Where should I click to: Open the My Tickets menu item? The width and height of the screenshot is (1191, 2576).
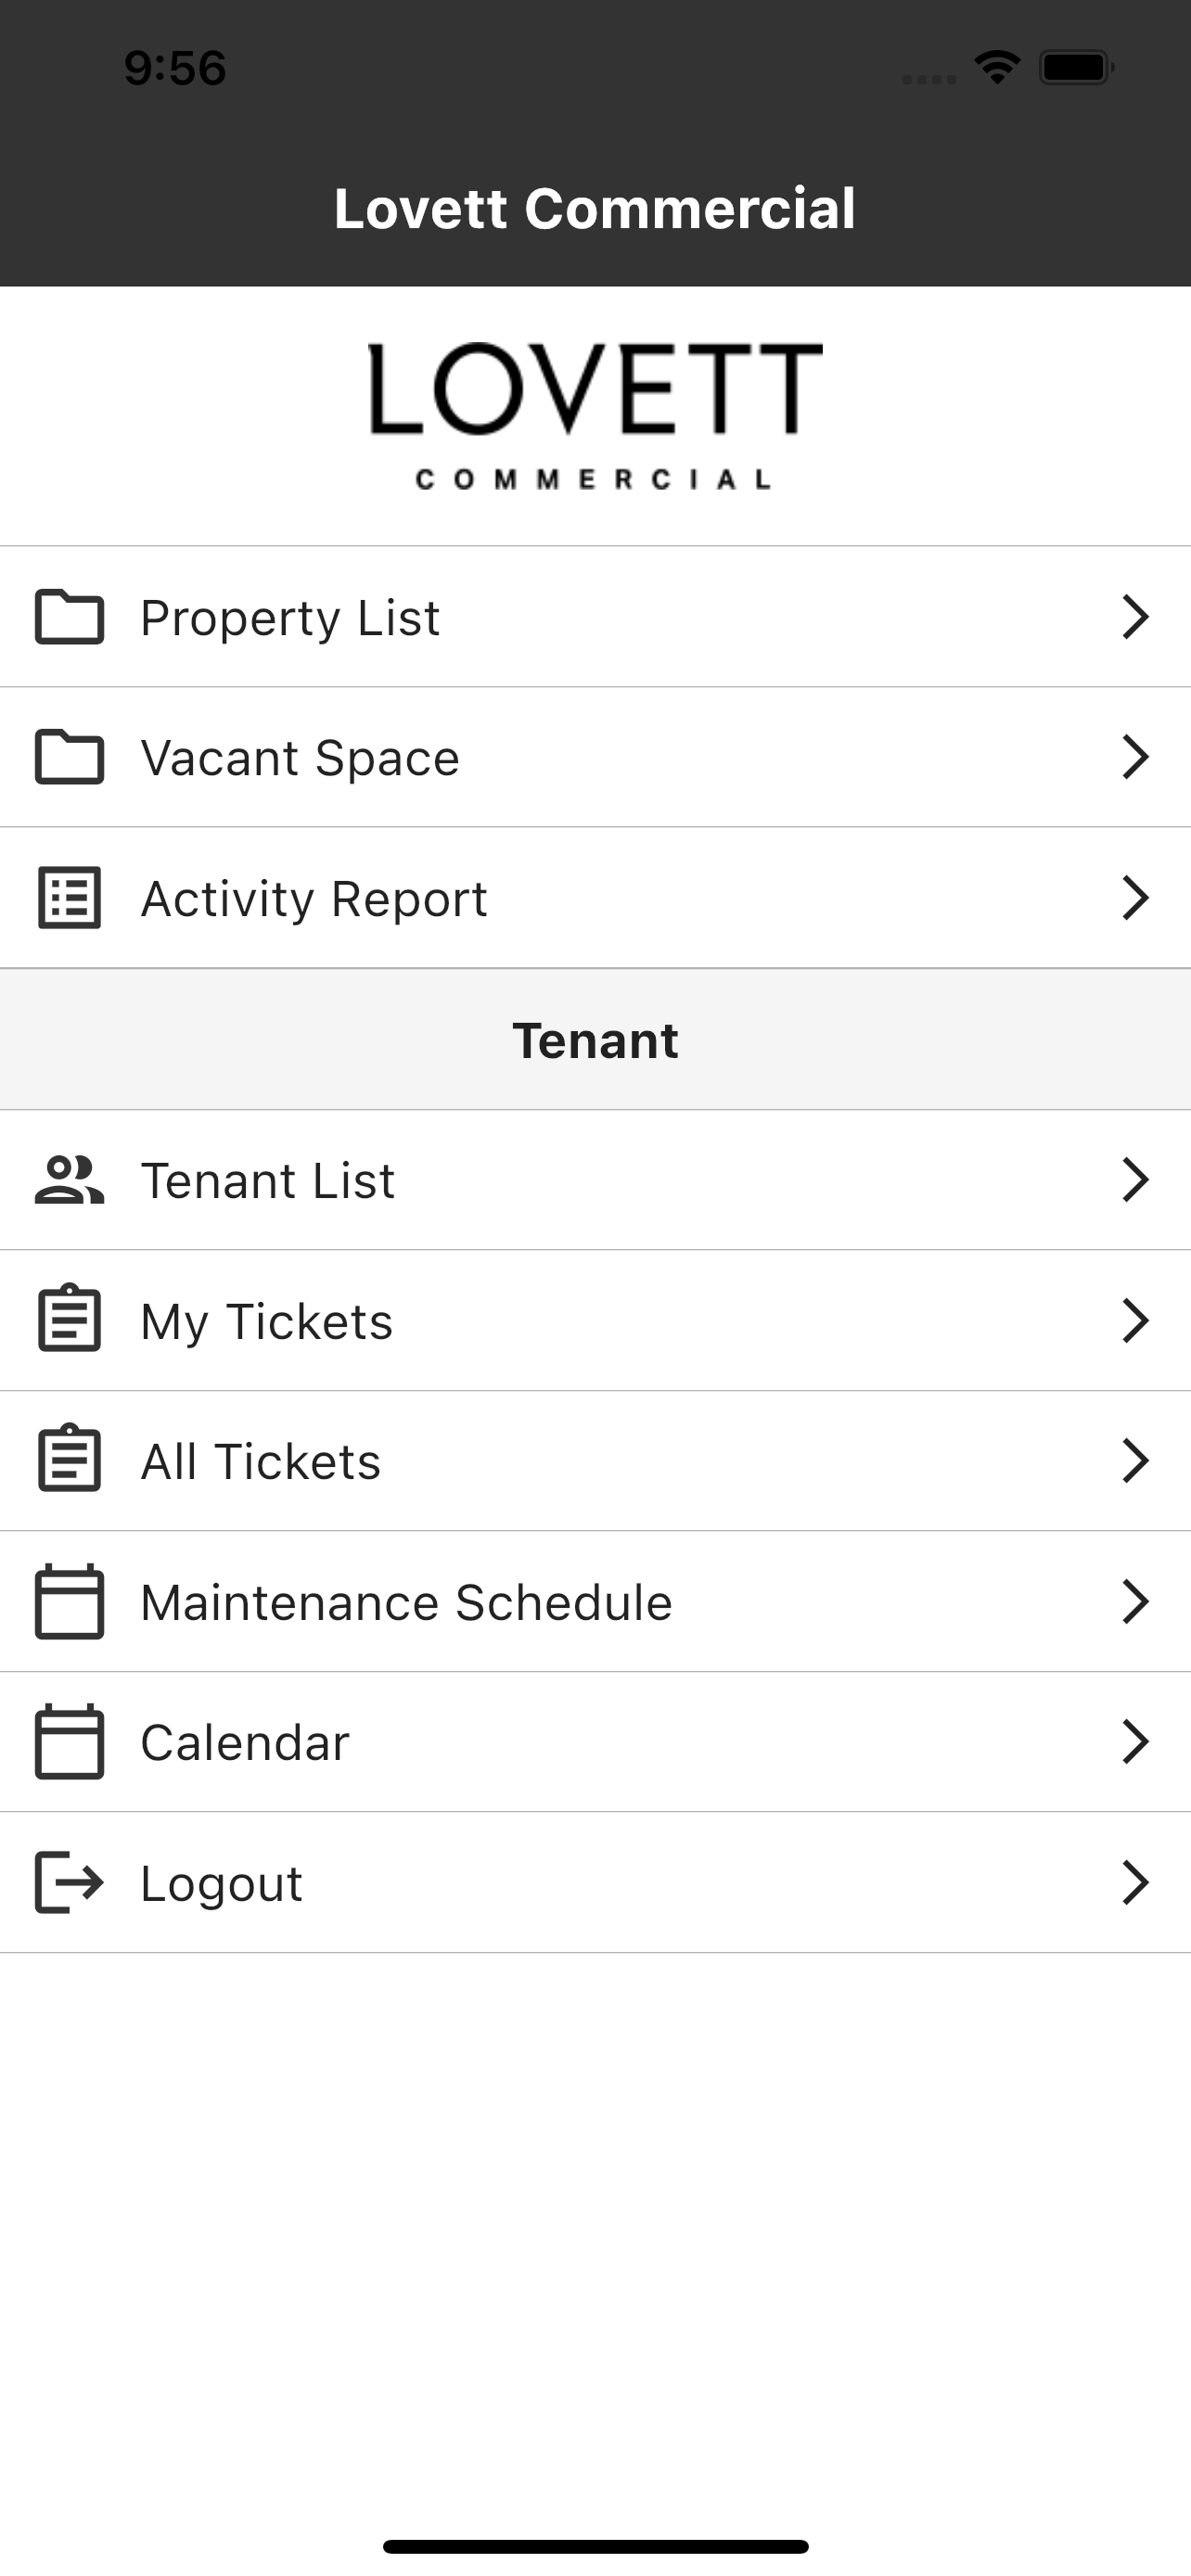(595, 1320)
